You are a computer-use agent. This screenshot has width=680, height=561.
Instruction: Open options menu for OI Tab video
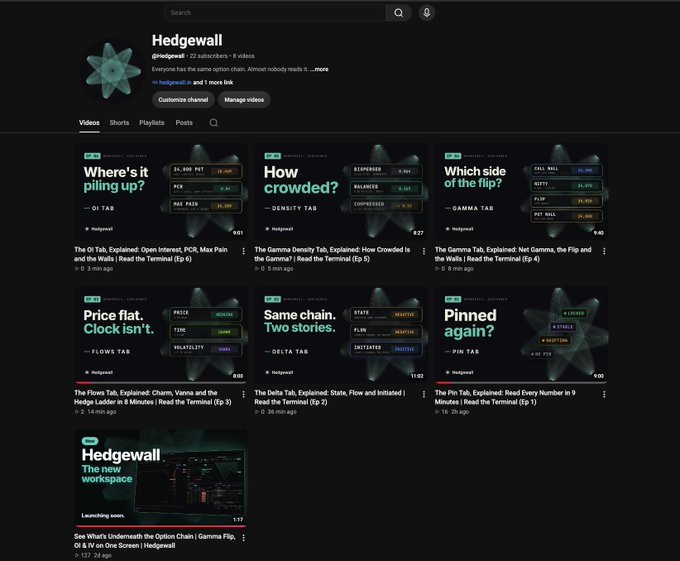[x=243, y=251]
